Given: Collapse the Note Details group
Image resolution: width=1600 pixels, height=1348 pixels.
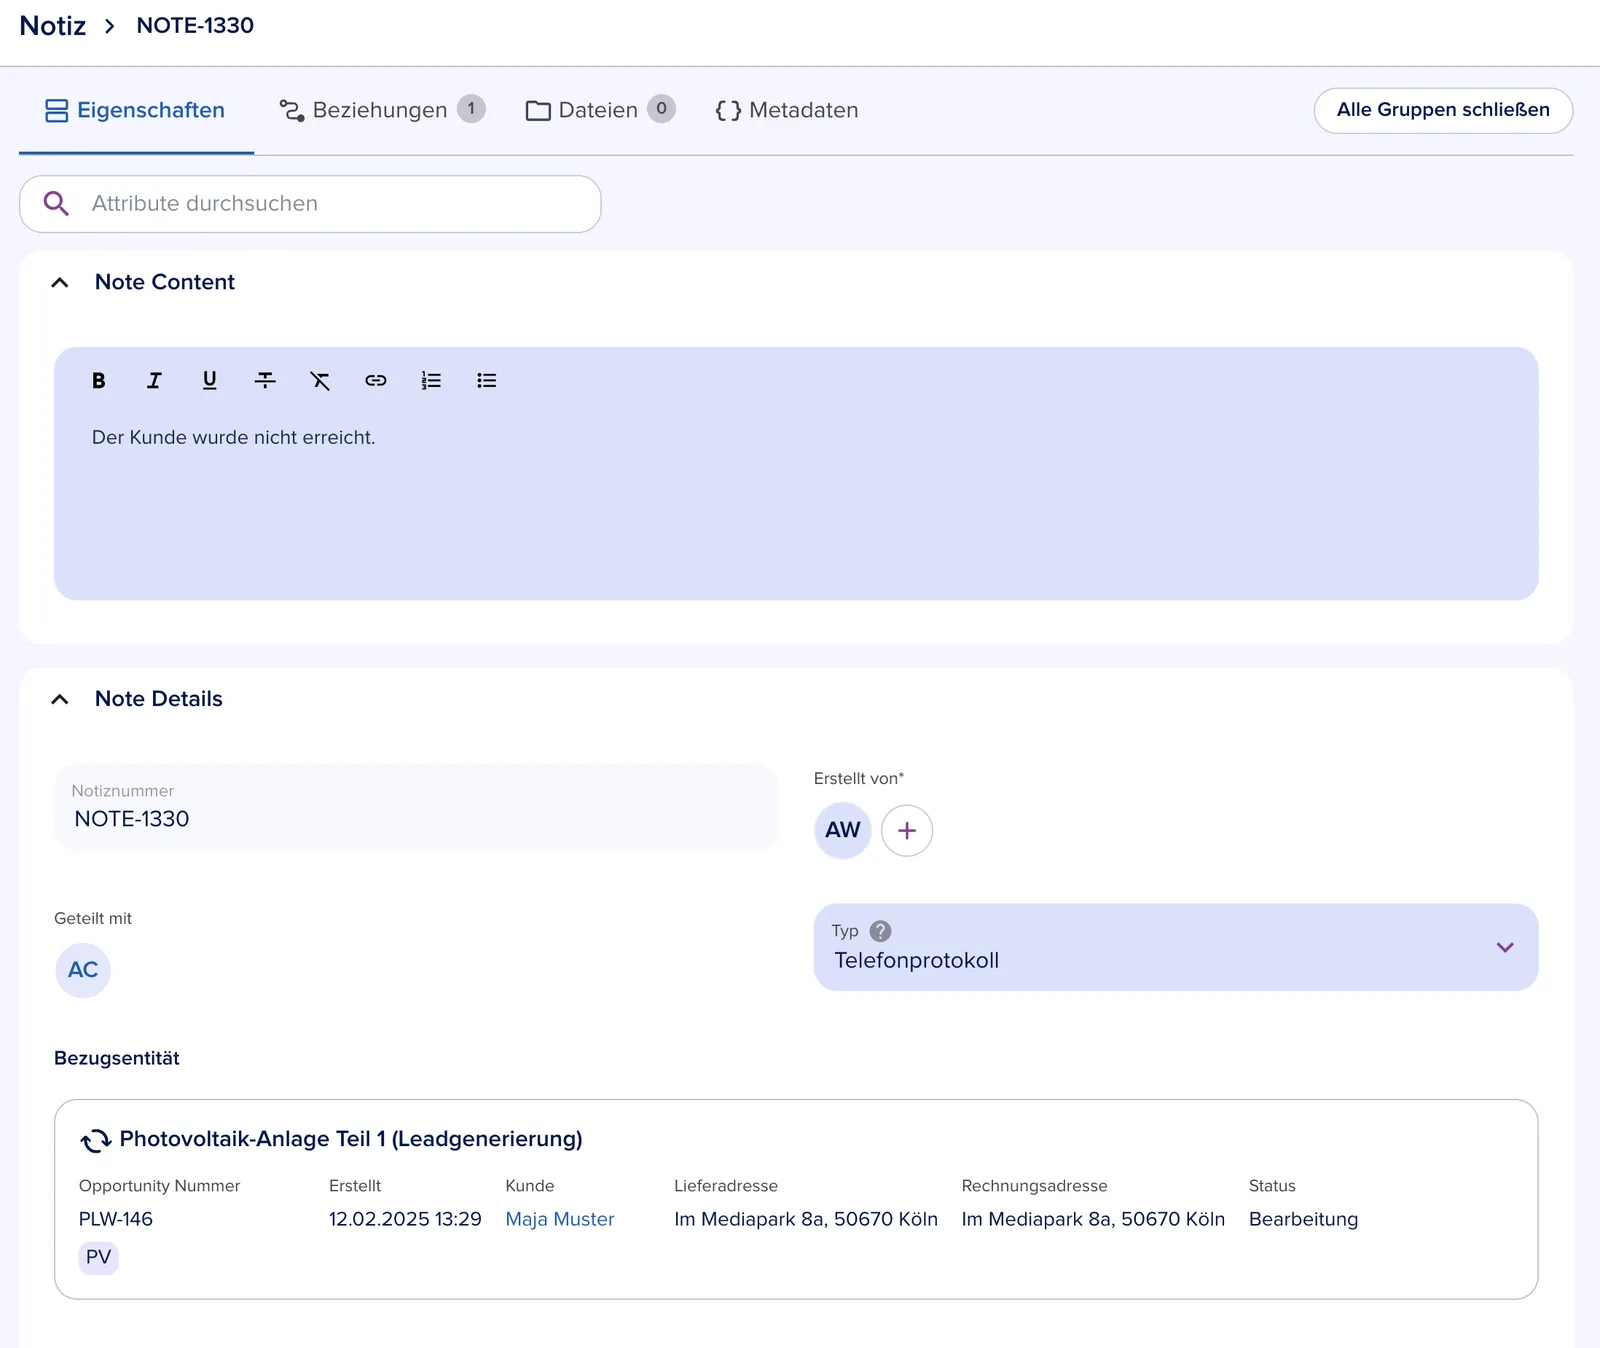Looking at the screenshot, I should pos(60,699).
